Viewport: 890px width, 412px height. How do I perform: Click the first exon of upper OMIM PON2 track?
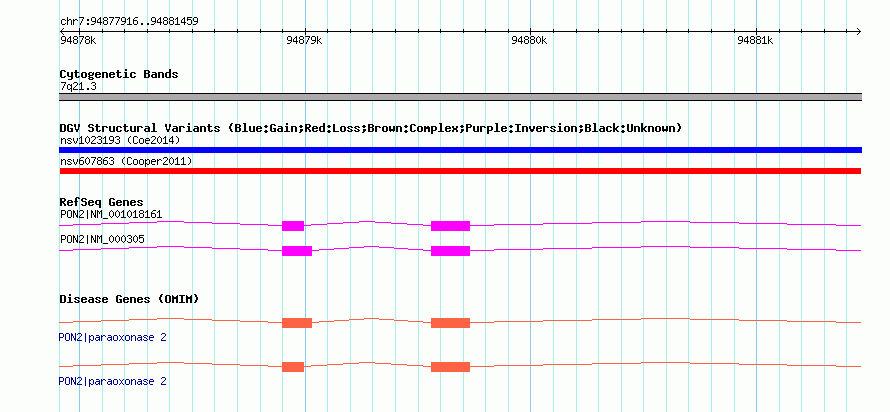pyautogui.click(x=297, y=323)
